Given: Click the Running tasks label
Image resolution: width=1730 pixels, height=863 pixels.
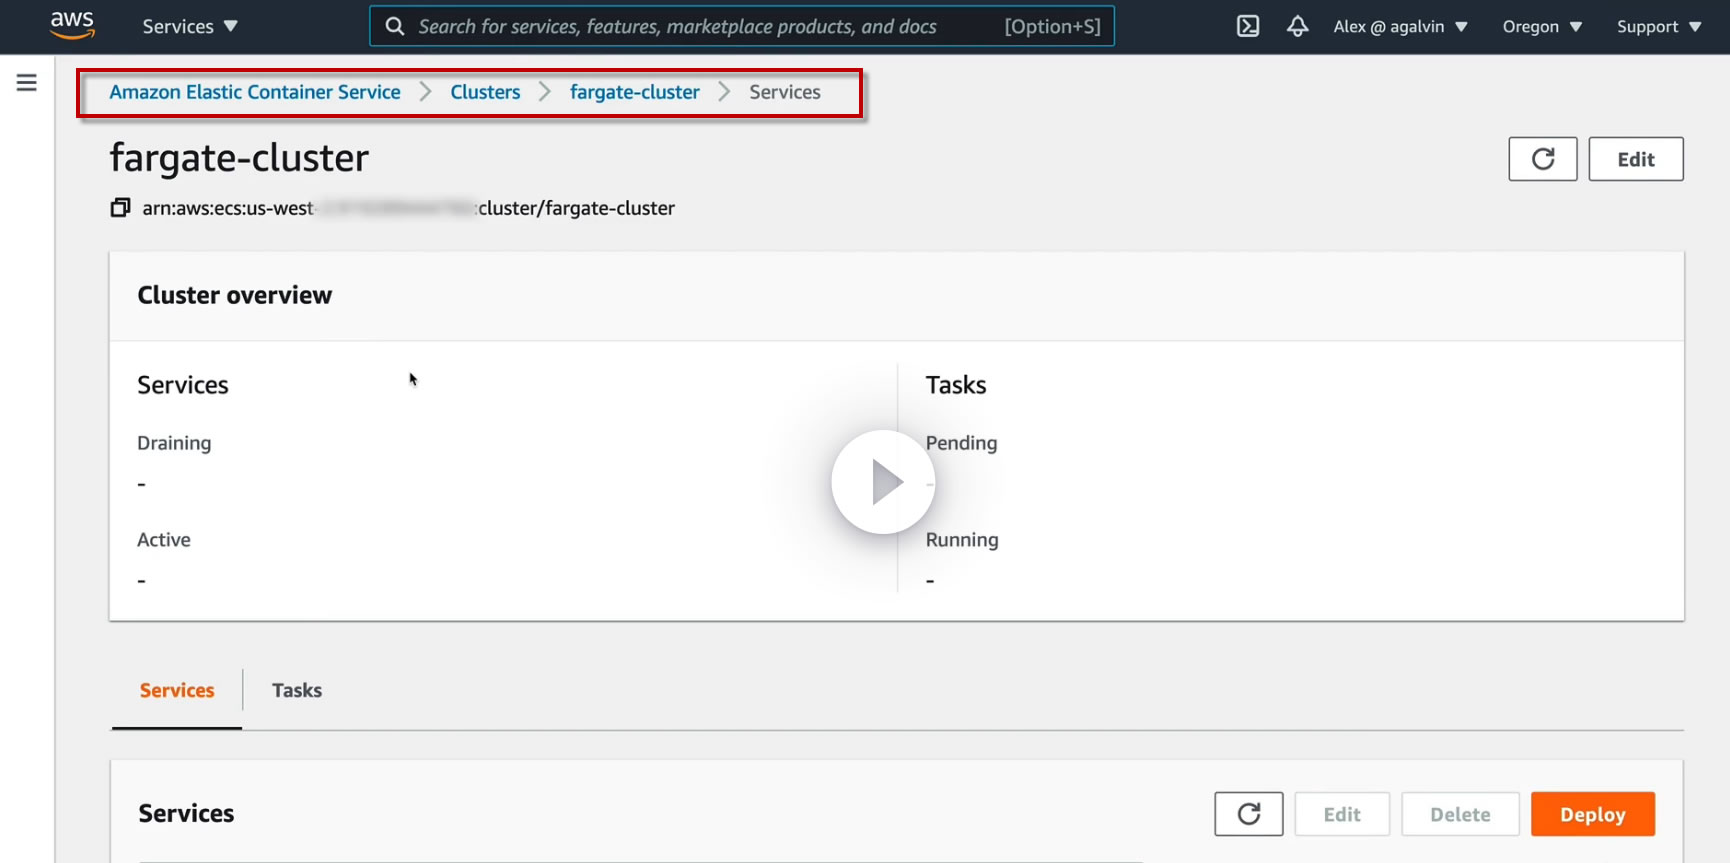Looking at the screenshot, I should tap(962, 540).
